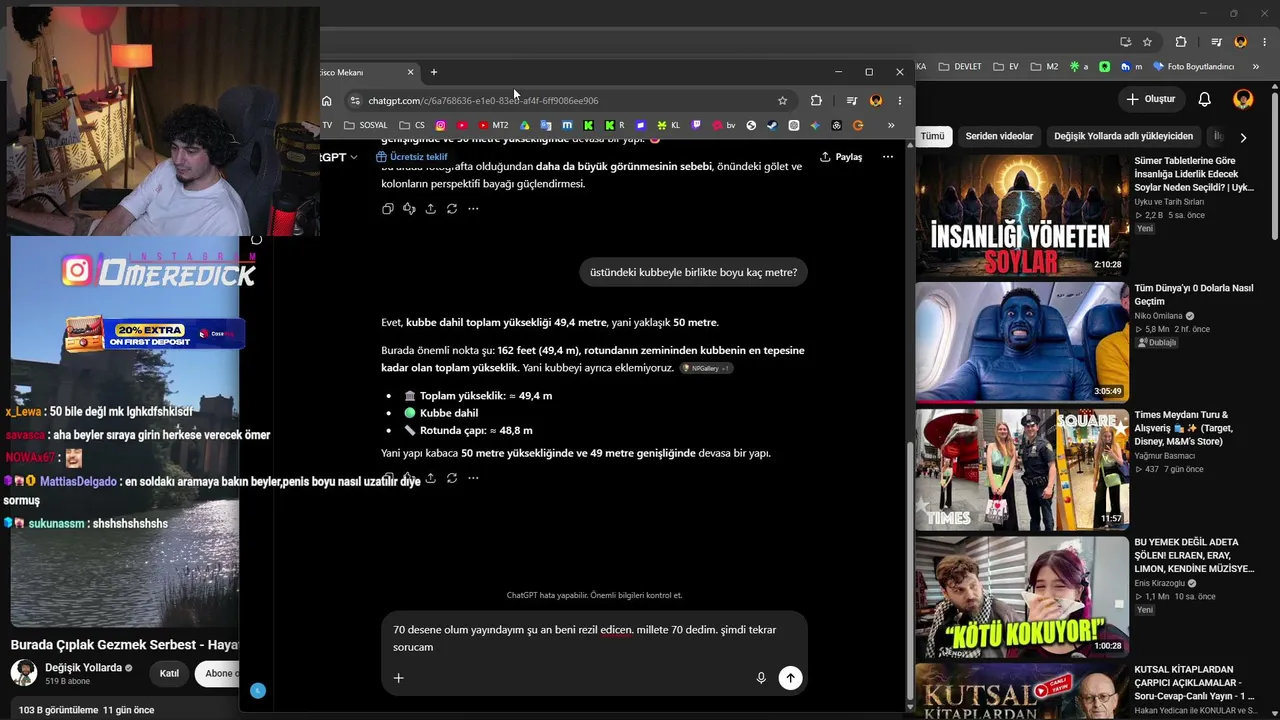Image resolution: width=1280 pixels, height=720 pixels.
Task: Show more YouTube filter chips
Action: (1243, 137)
